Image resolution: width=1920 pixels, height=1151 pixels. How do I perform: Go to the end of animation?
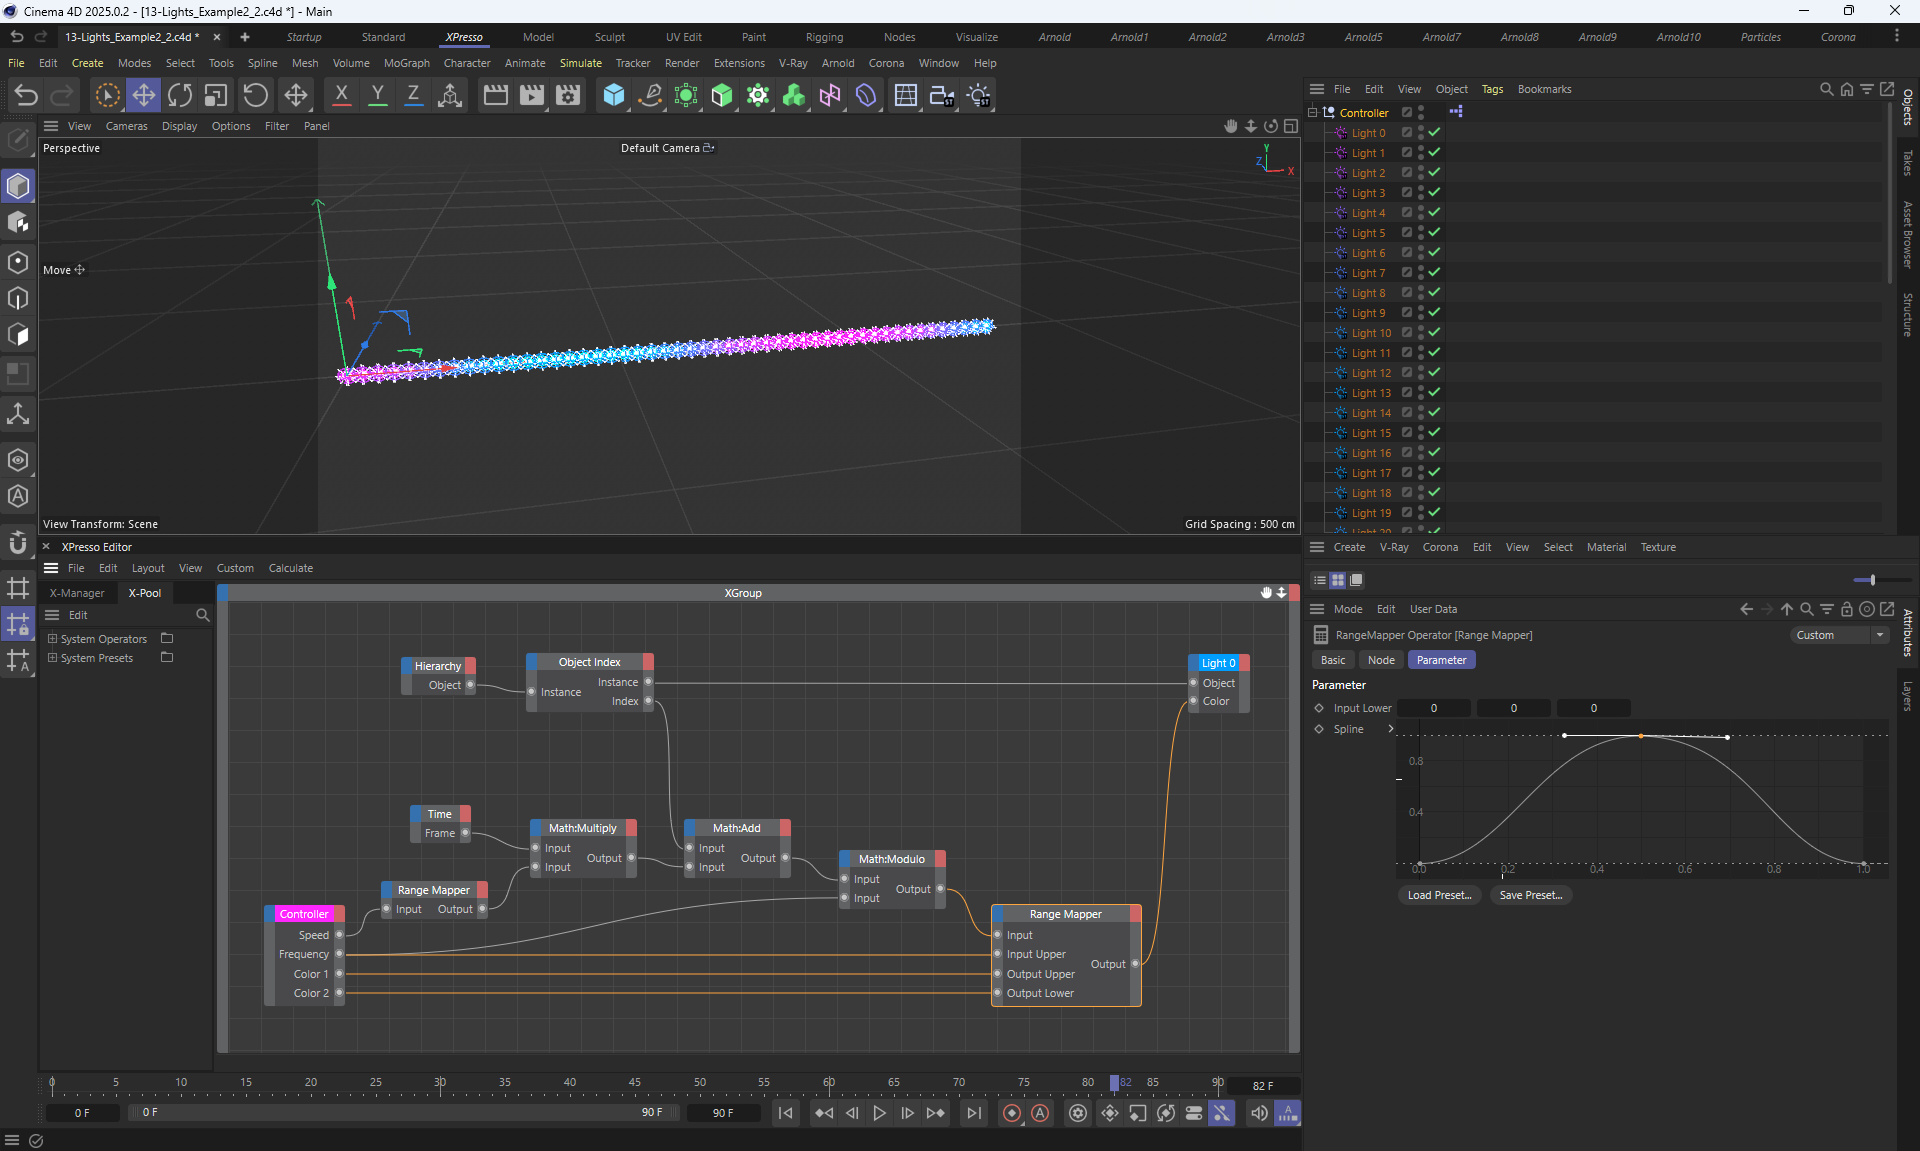(973, 1113)
